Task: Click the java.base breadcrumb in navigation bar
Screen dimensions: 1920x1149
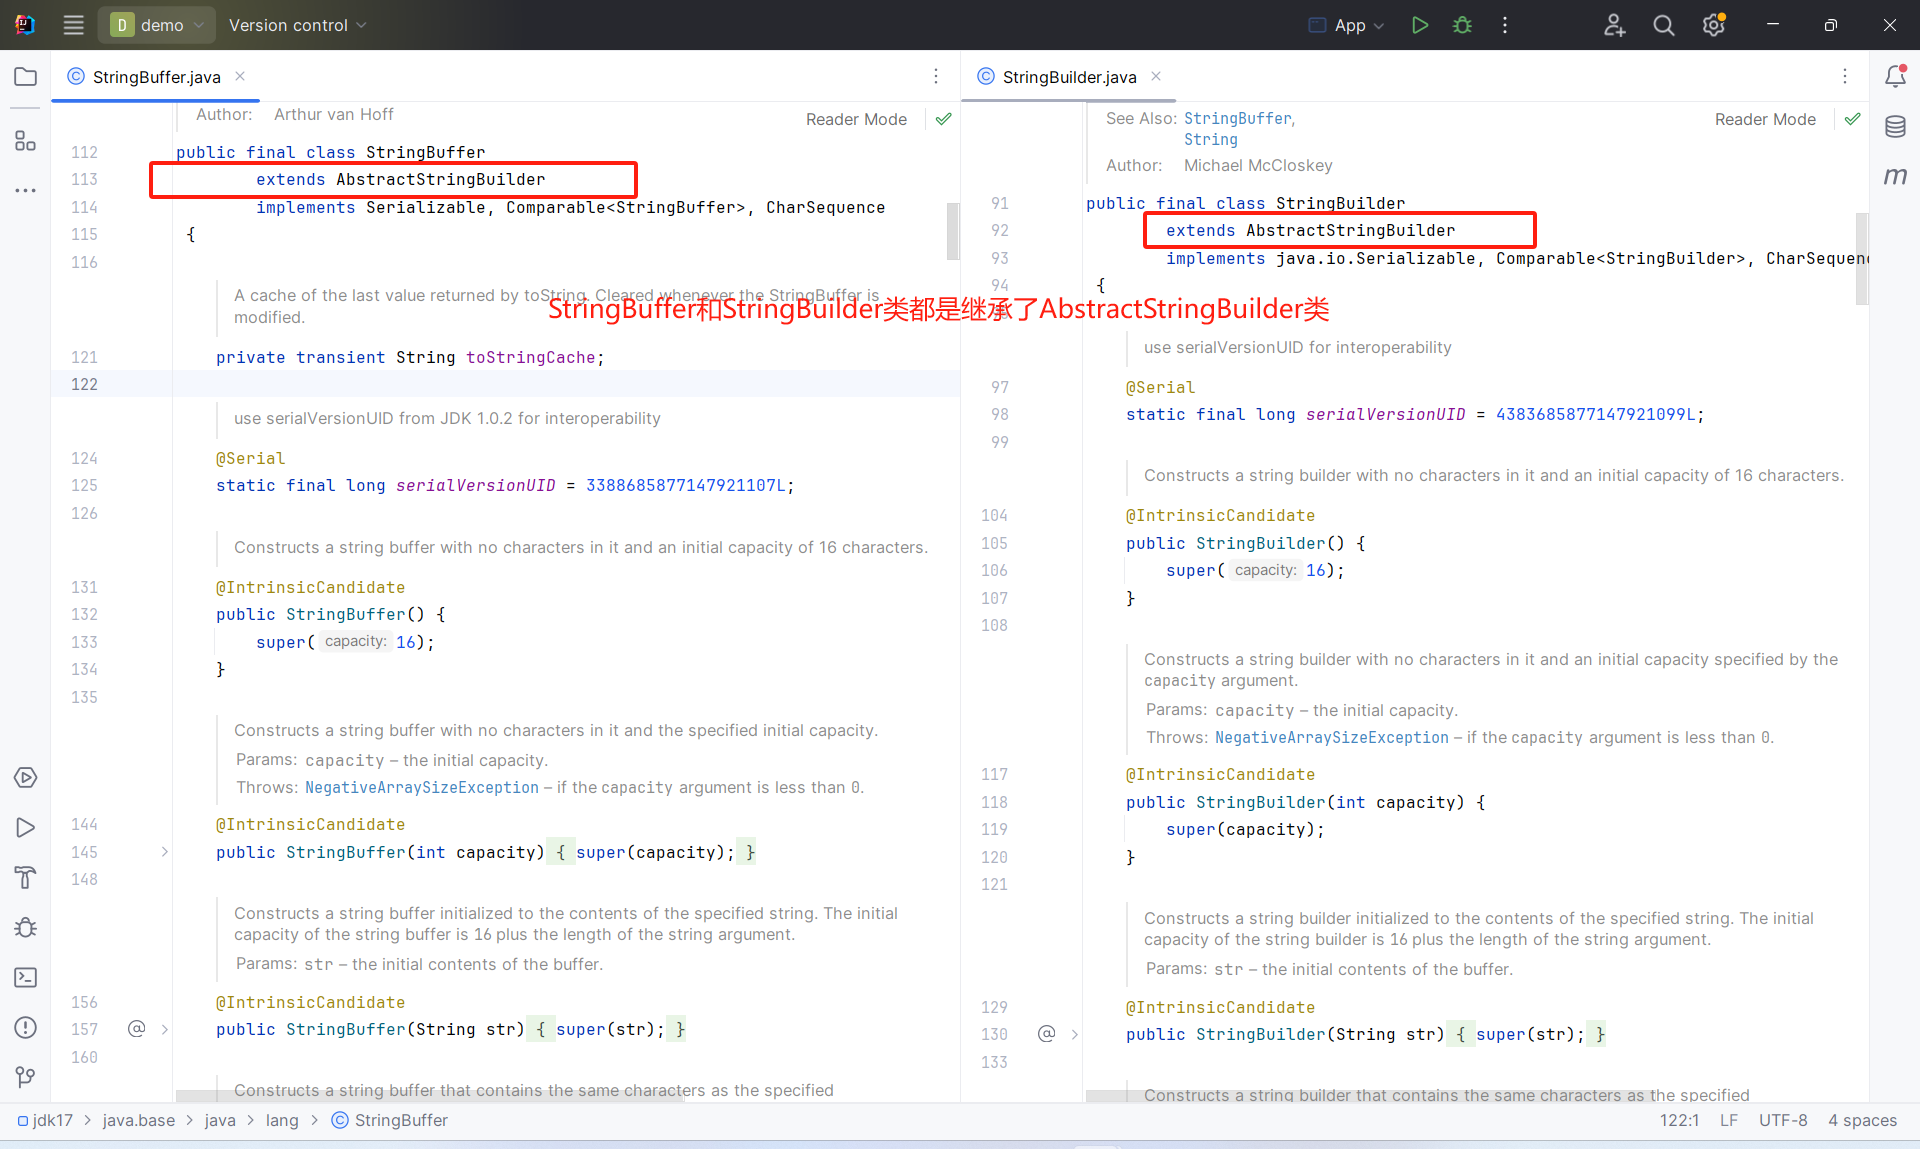Action: point(138,1120)
